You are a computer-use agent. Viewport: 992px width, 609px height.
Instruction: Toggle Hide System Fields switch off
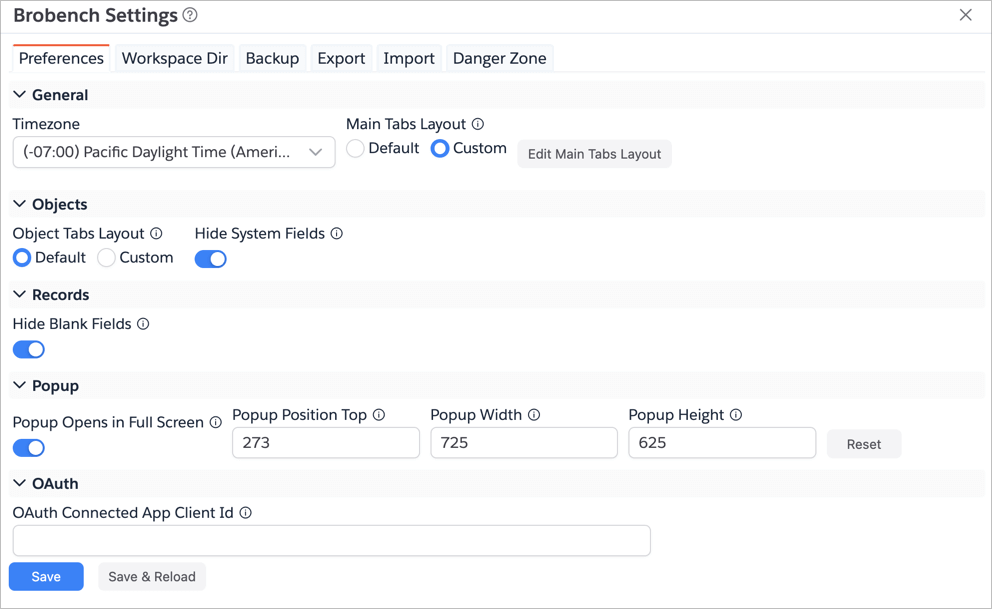coord(211,259)
